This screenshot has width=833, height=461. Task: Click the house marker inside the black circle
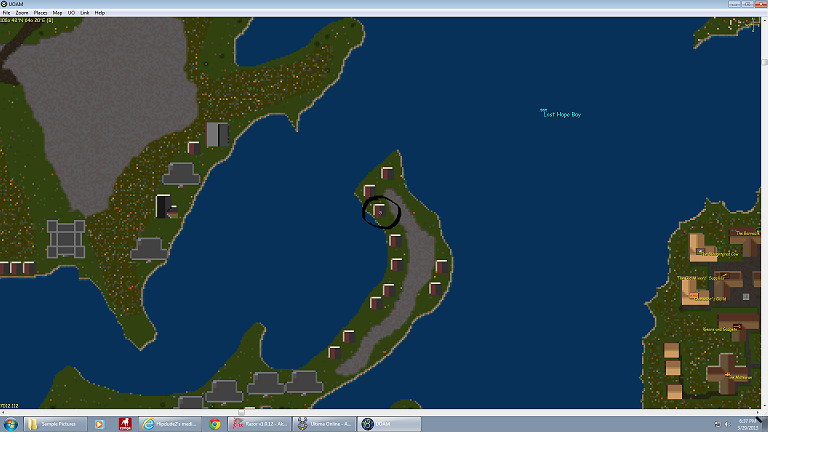pos(379,211)
